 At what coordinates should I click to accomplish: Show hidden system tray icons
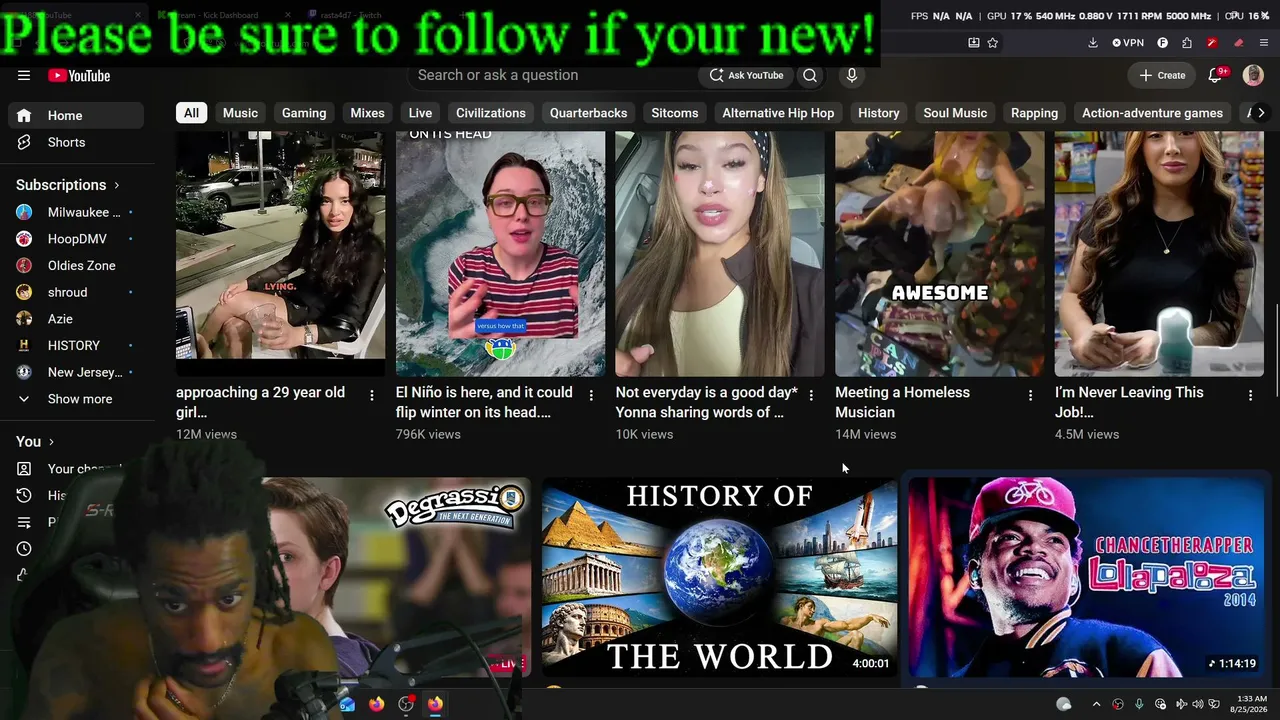coord(1096,704)
